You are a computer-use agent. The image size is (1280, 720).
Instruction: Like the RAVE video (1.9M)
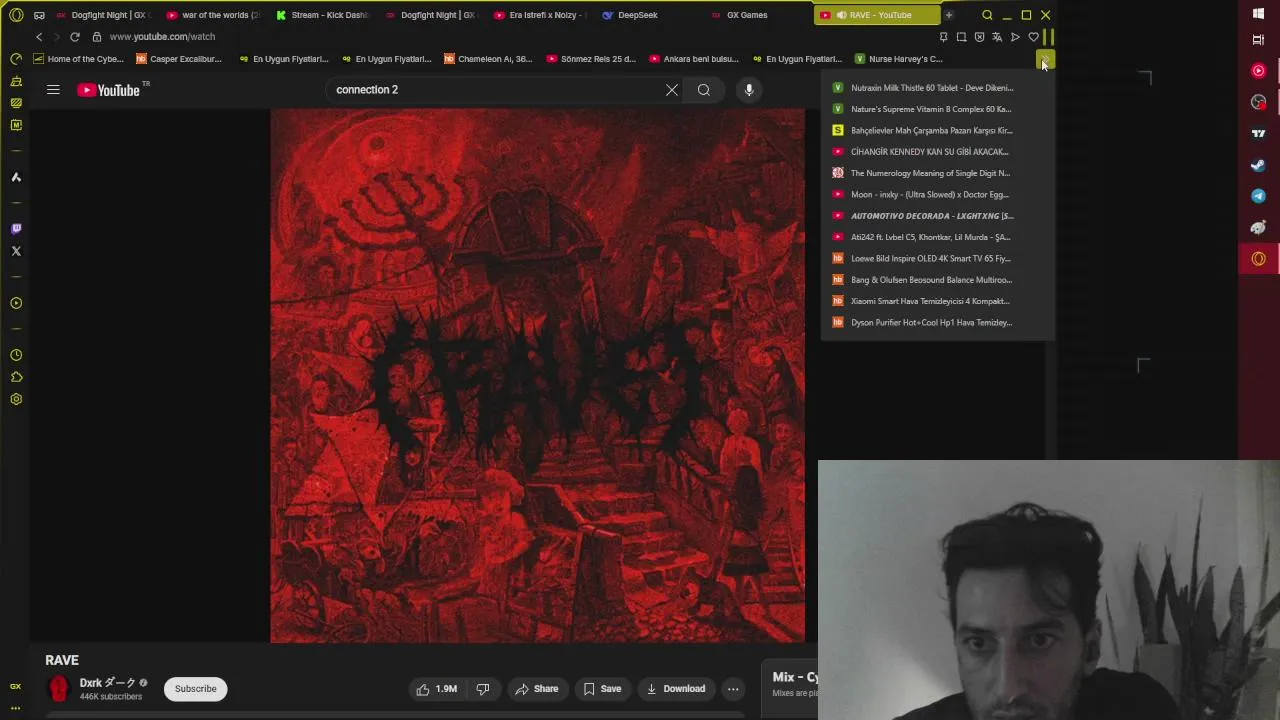tap(437, 689)
